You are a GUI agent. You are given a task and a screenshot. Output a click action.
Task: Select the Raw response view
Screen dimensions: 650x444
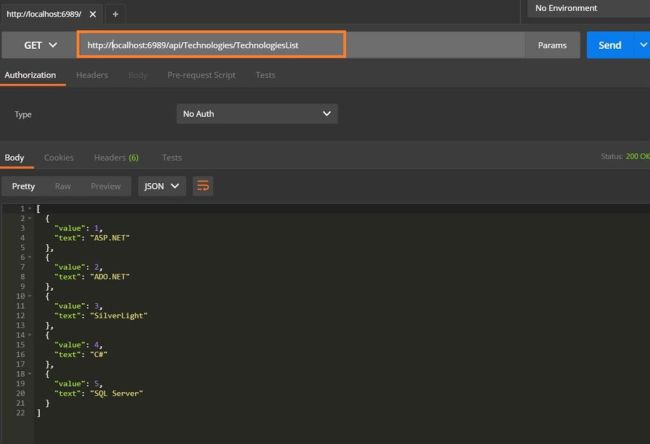point(63,187)
